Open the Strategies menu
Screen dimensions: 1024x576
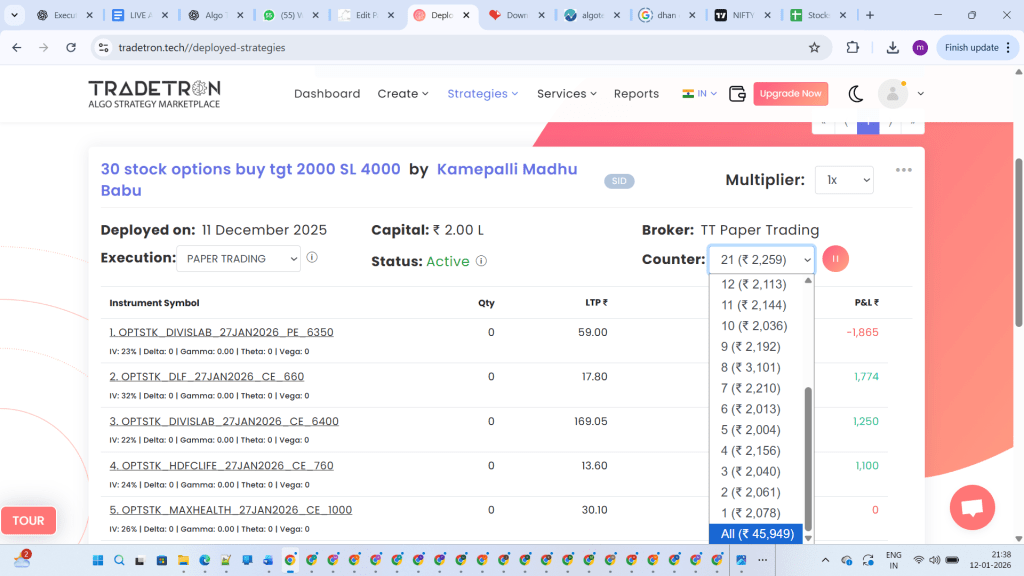(482, 94)
